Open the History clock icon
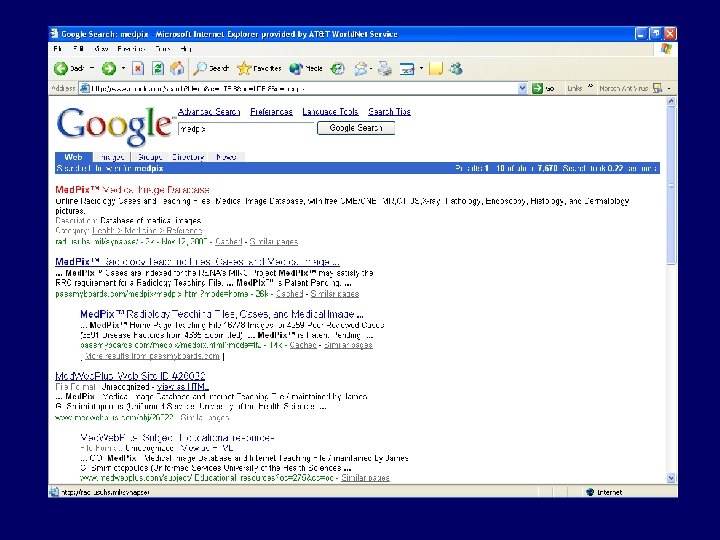This screenshot has height=540, width=720. pos(338,68)
